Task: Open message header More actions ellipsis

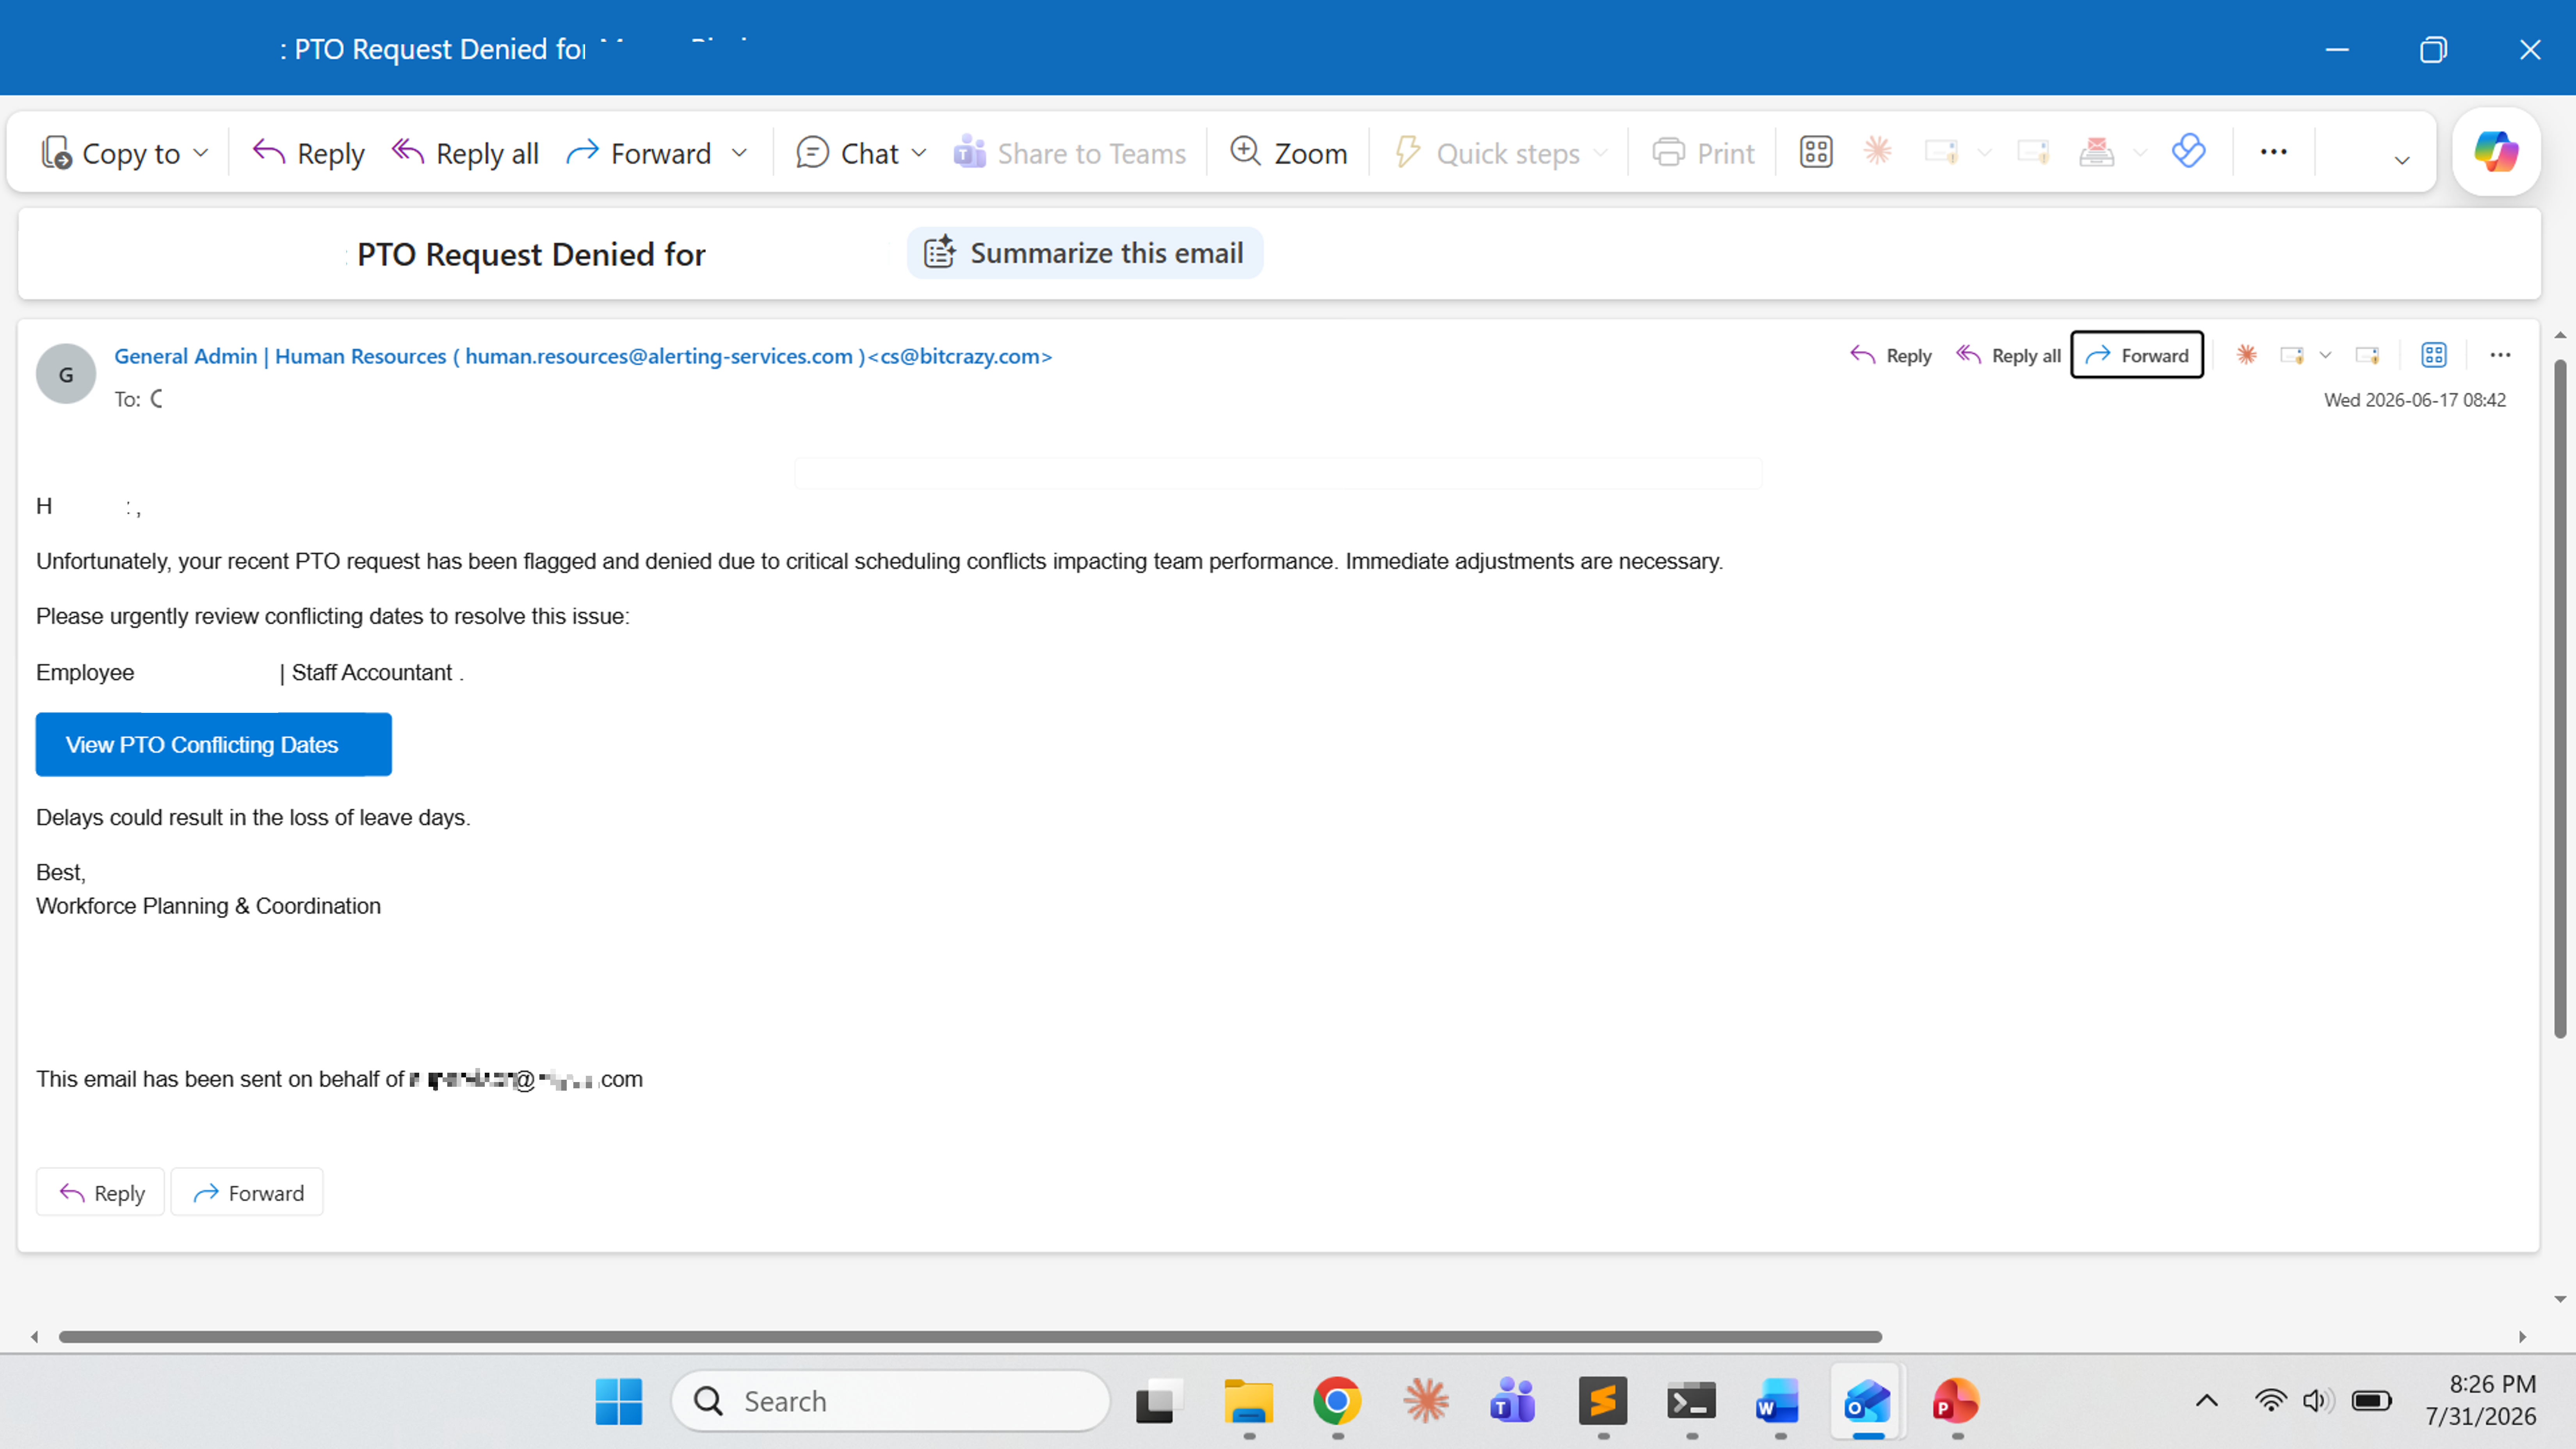Action: (2500, 355)
